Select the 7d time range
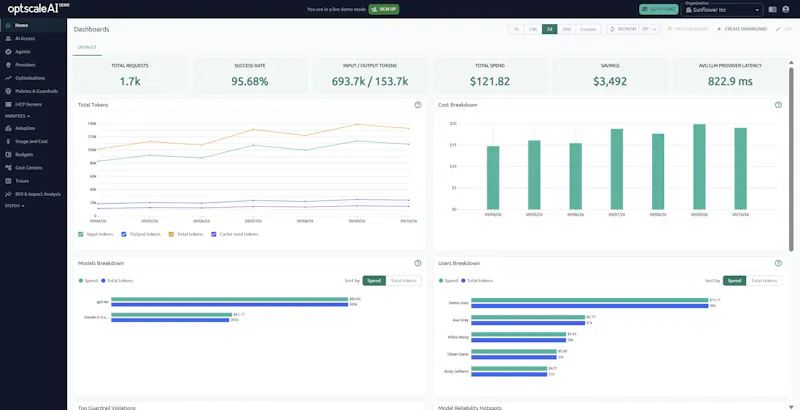800x410 pixels. (x=549, y=29)
